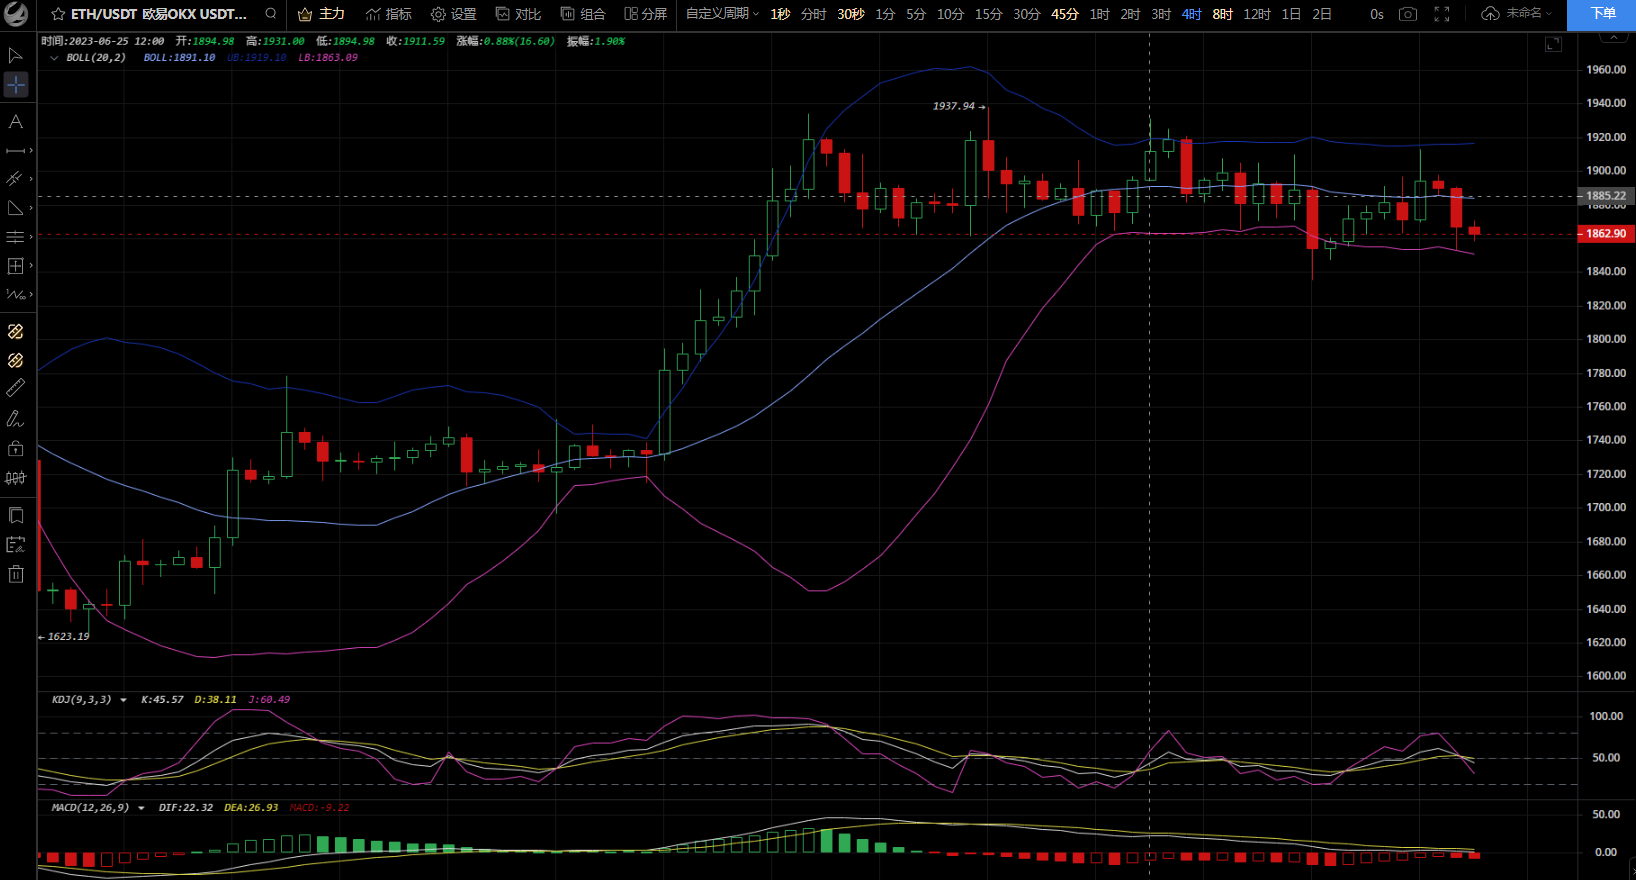
Task: Click the blue 下单 order button
Action: (x=1602, y=14)
